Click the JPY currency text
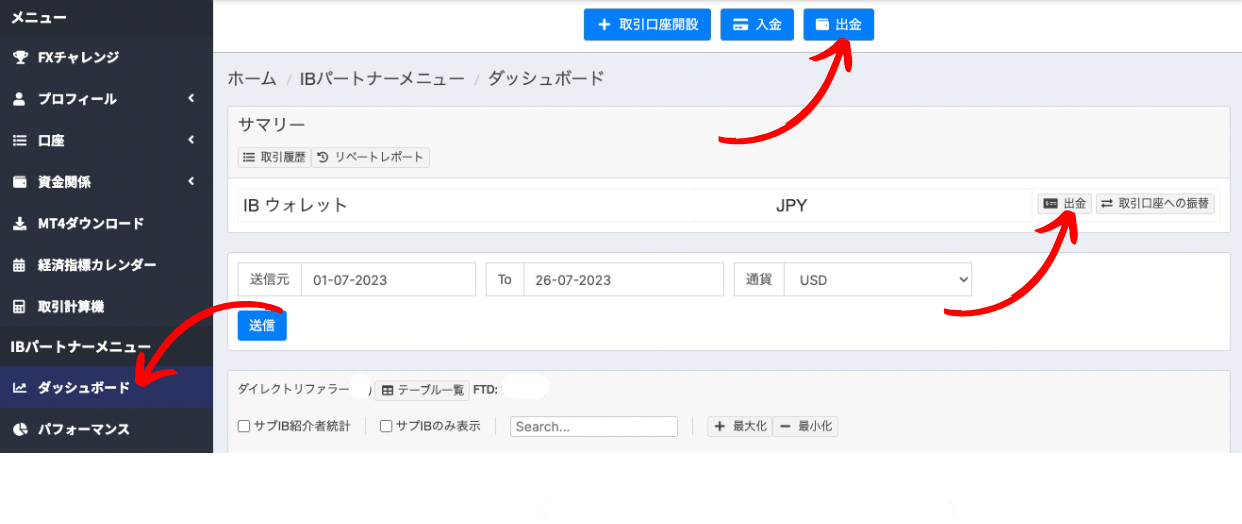 tap(791, 205)
